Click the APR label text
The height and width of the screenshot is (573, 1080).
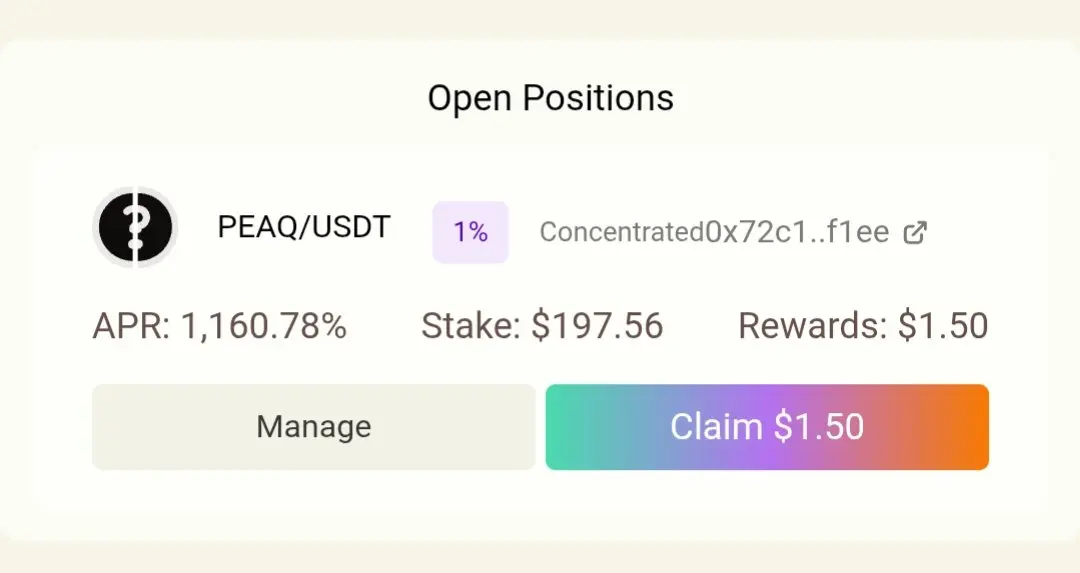131,325
